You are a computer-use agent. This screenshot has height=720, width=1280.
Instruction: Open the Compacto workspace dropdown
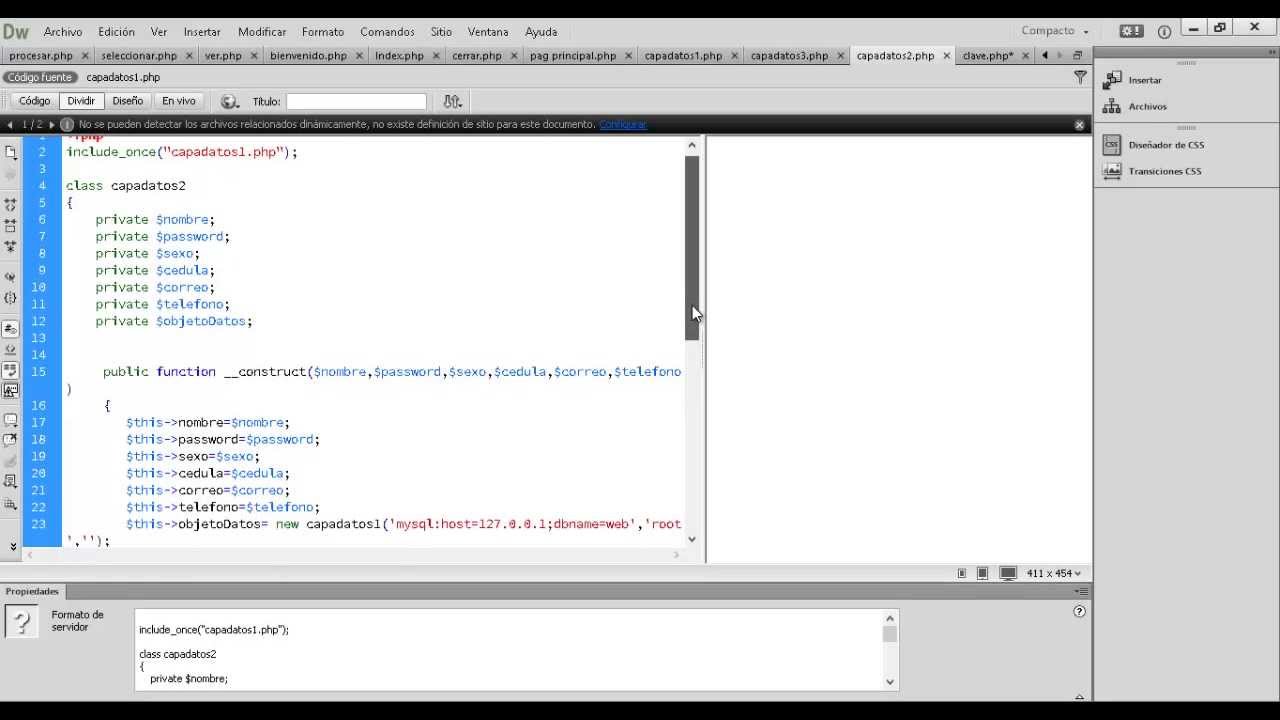[1055, 31]
